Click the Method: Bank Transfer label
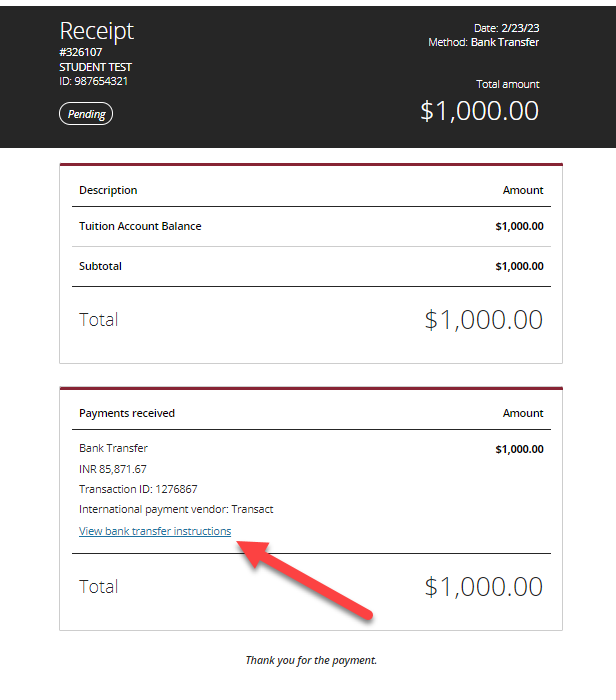 (484, 42)
